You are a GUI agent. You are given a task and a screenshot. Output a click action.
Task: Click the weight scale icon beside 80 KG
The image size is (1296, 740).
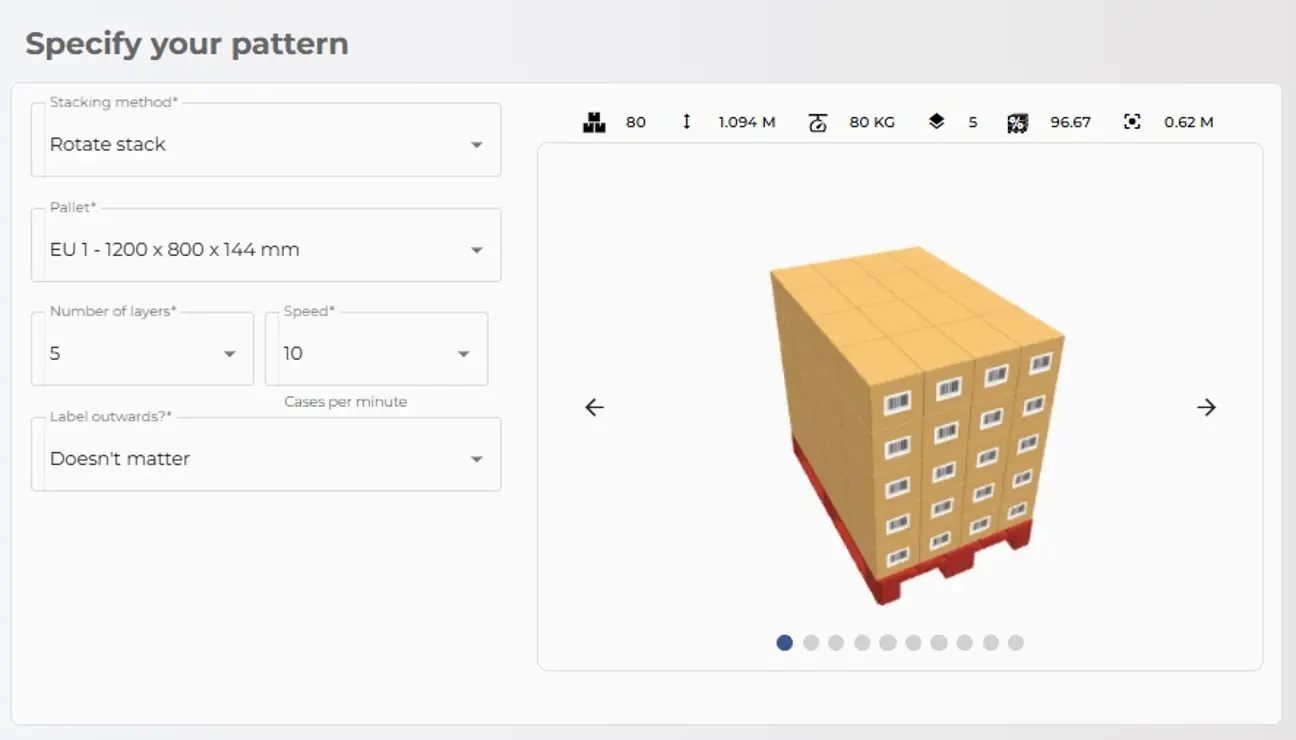(x=818, y=122)
